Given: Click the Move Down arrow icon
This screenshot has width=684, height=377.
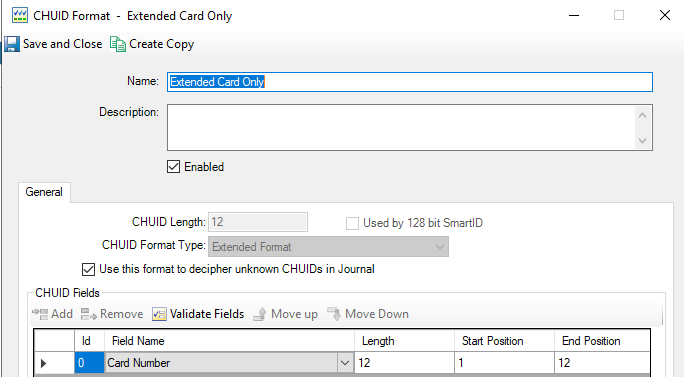Looking at the screenshot, I should click(x=334, y=314).
